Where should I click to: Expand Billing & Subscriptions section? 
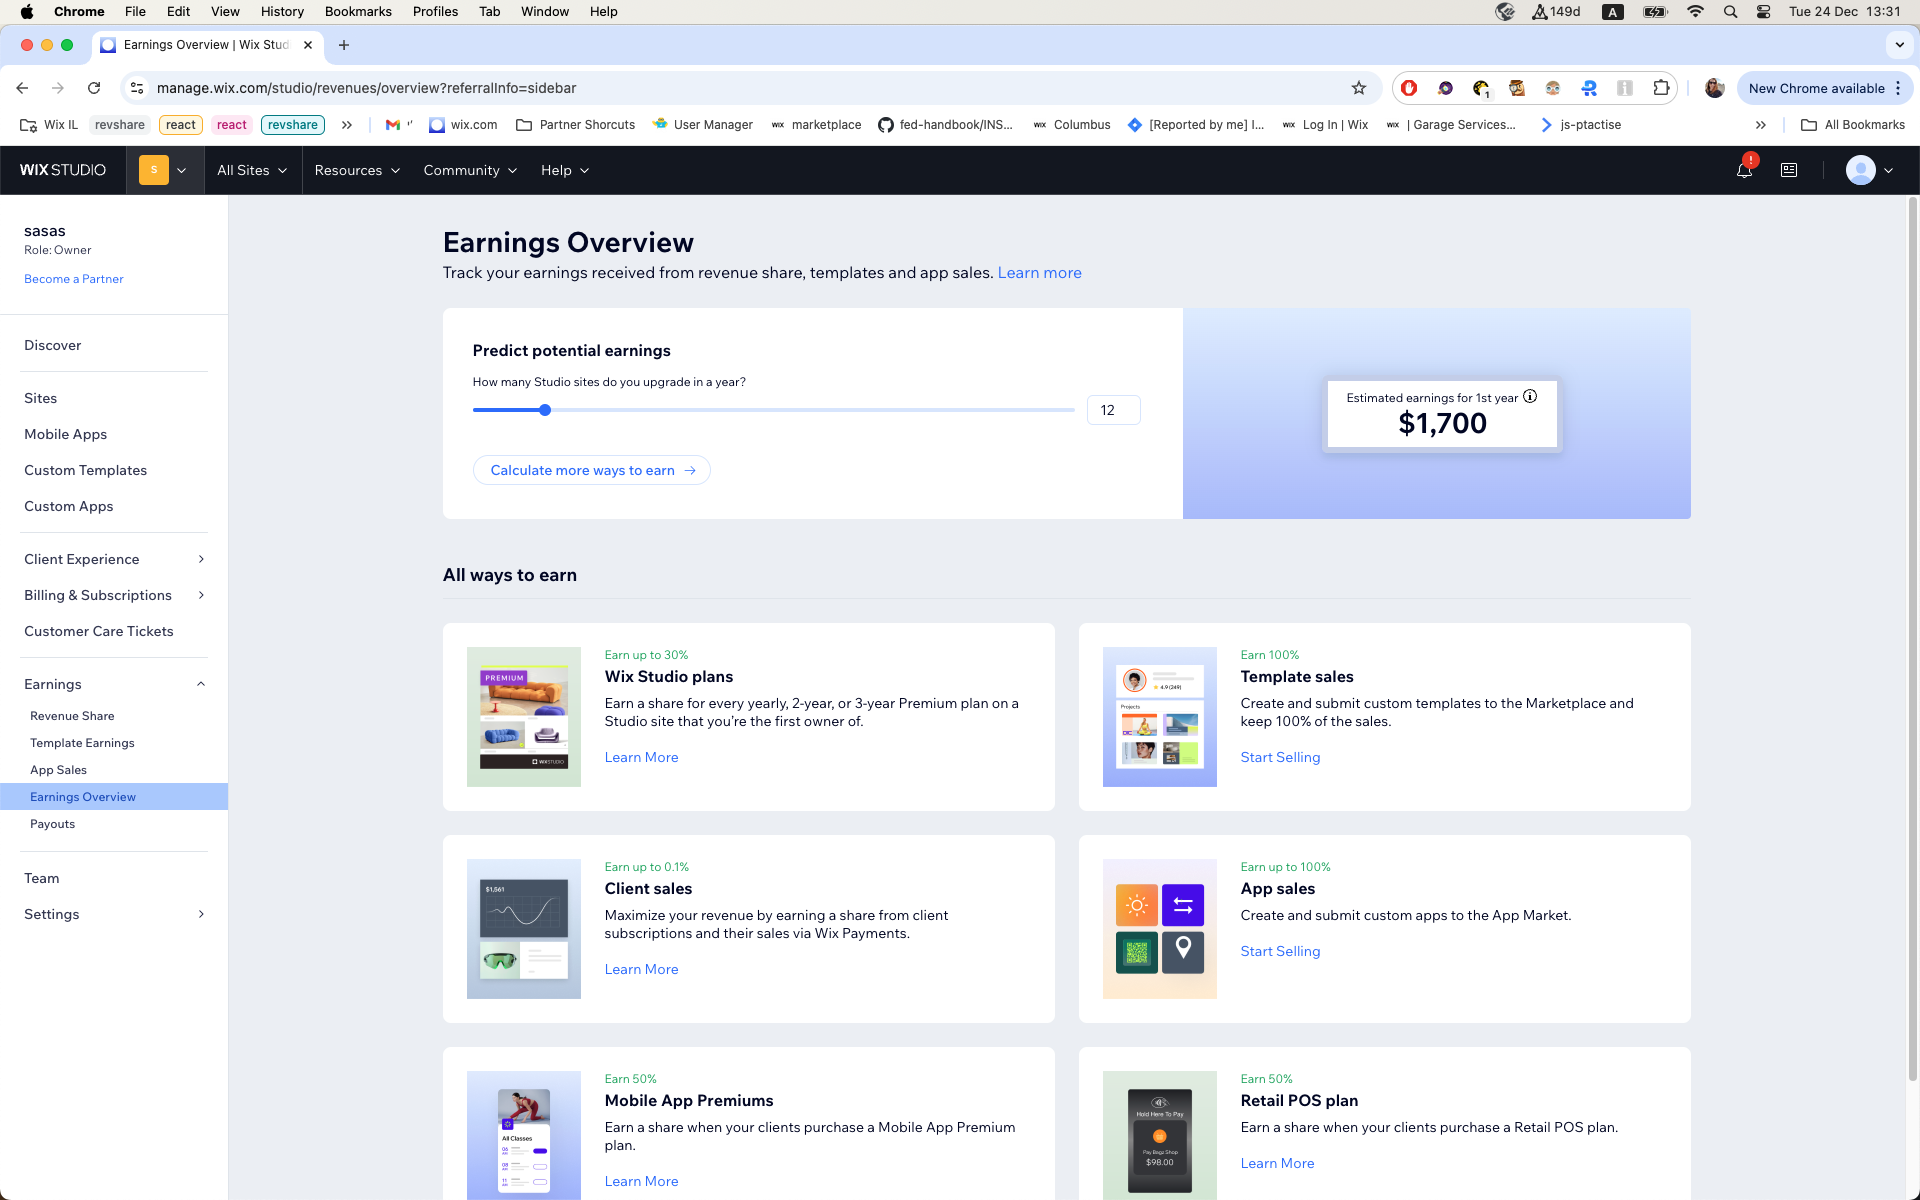pyautogui.click(x=114, y=595)
